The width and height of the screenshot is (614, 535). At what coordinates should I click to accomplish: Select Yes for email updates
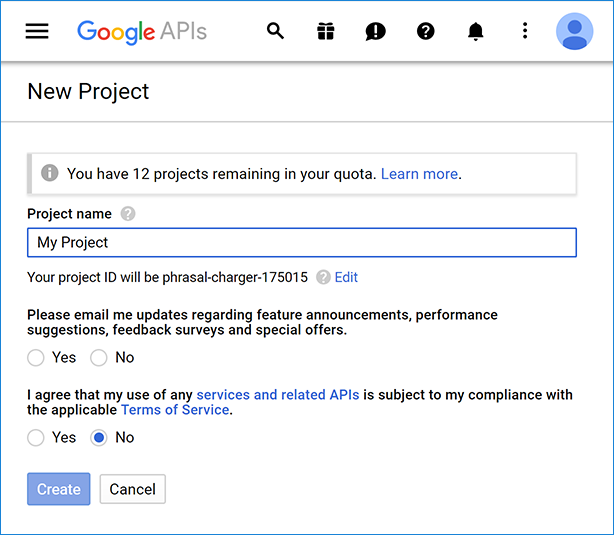pos(36,357)
